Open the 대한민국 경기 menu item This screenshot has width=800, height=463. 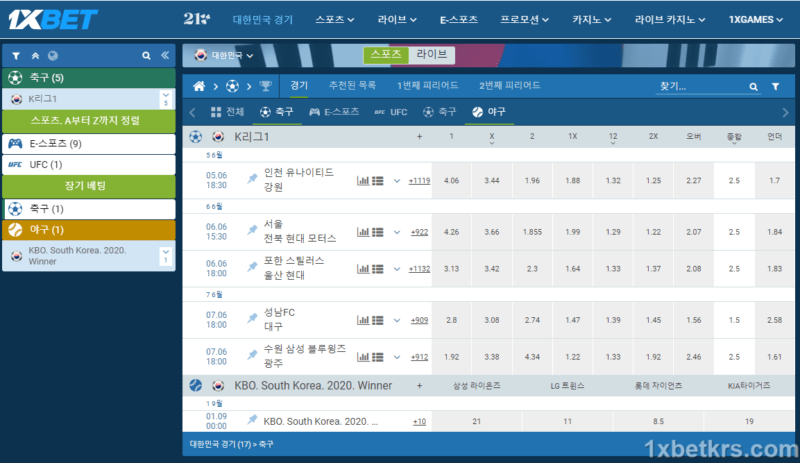(x=263, y=20)
